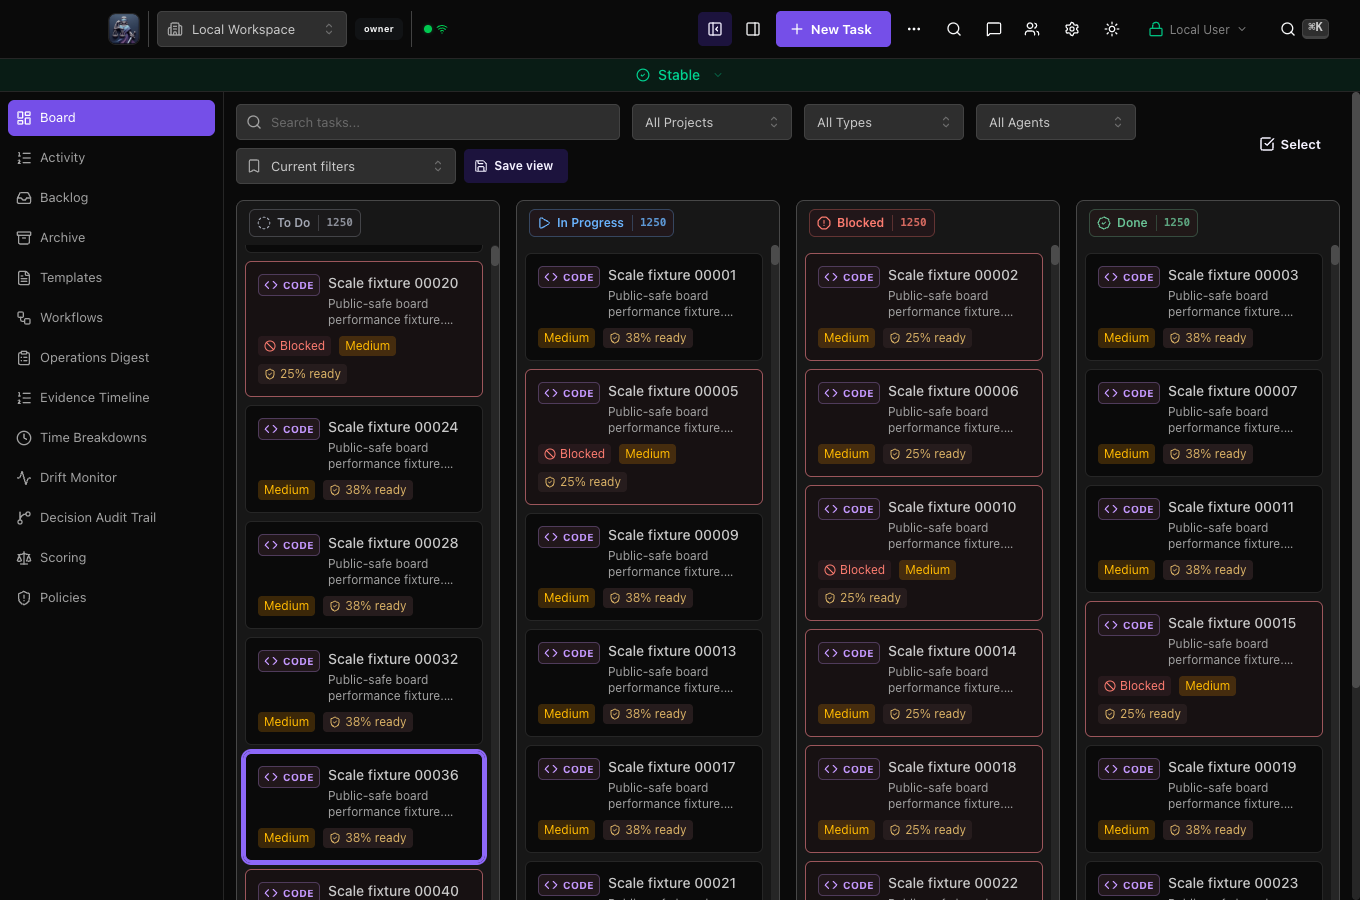The height and width of the screenshot is (900, 1360).
Task: Open the command palette search shortcut
Action: pos(1305,29)
